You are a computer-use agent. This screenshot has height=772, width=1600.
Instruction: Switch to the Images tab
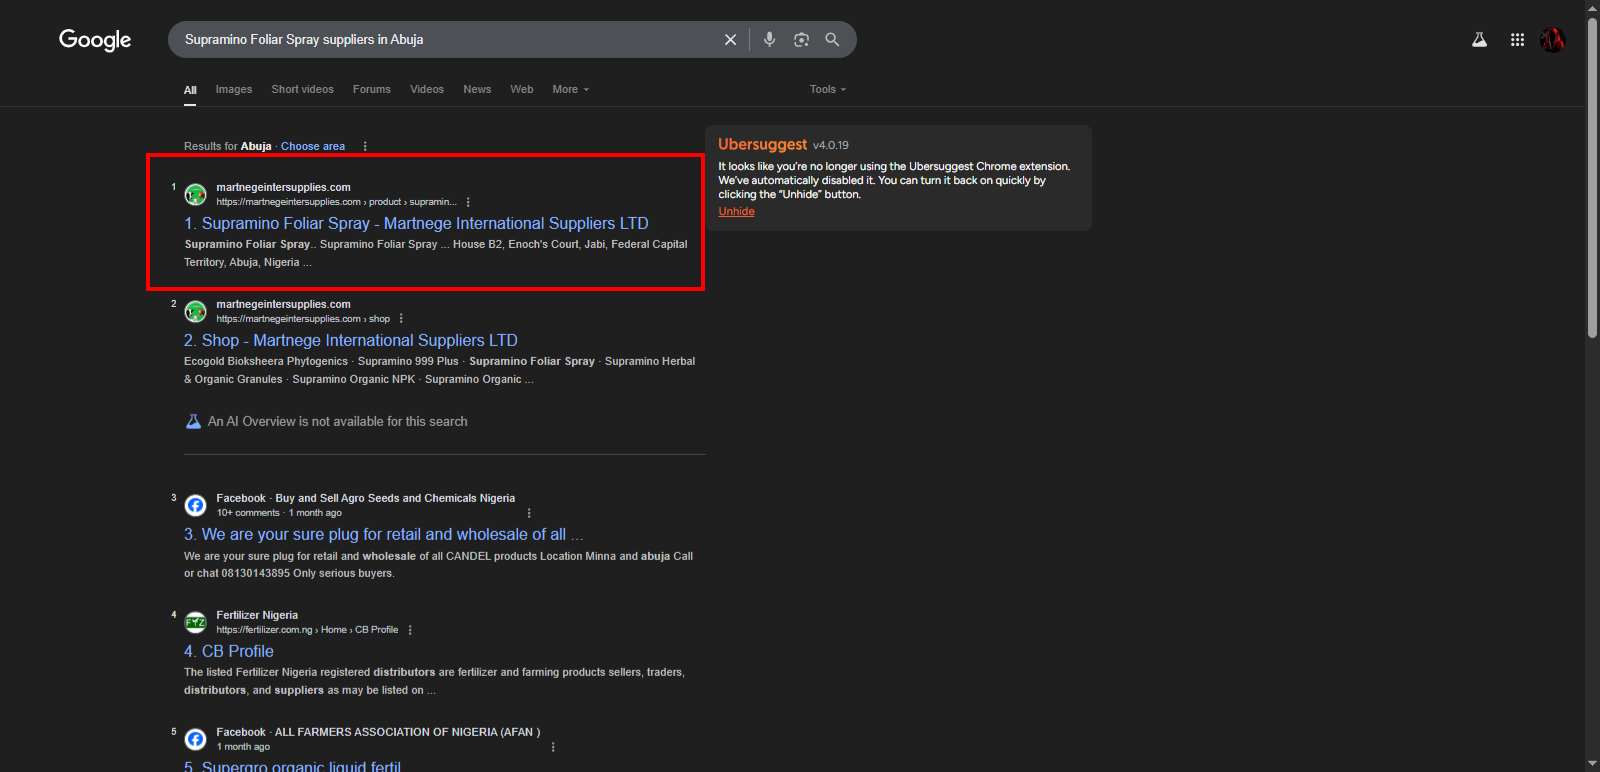pos(234,90)
